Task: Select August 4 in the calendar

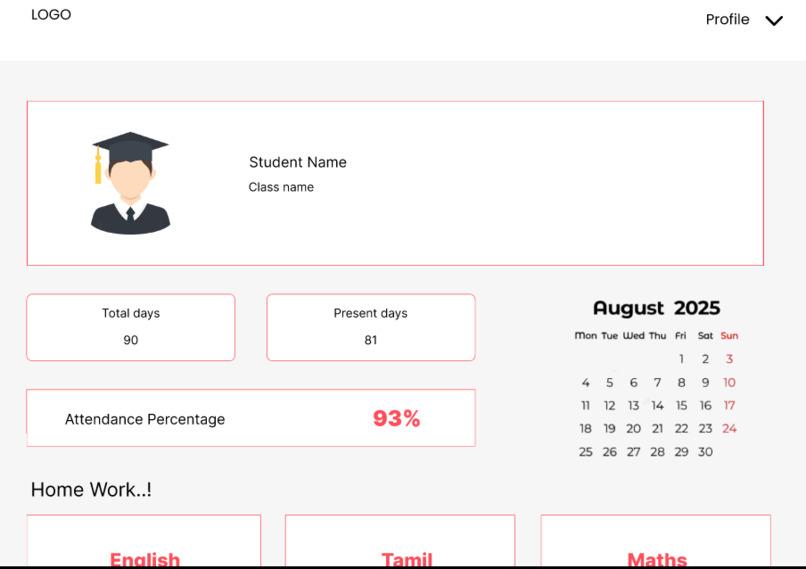Action: [x=585, y=382]
